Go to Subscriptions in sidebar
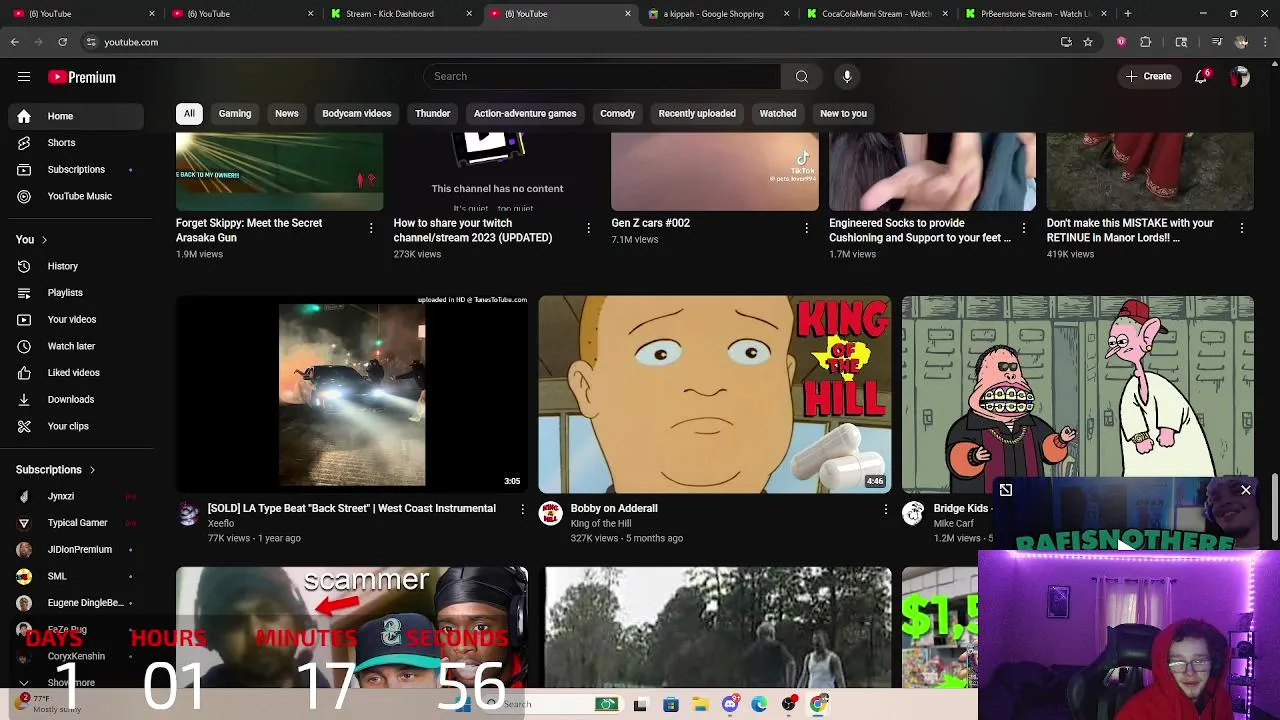The width and height of the screenshot is (1280, 720). pos(76,170)
